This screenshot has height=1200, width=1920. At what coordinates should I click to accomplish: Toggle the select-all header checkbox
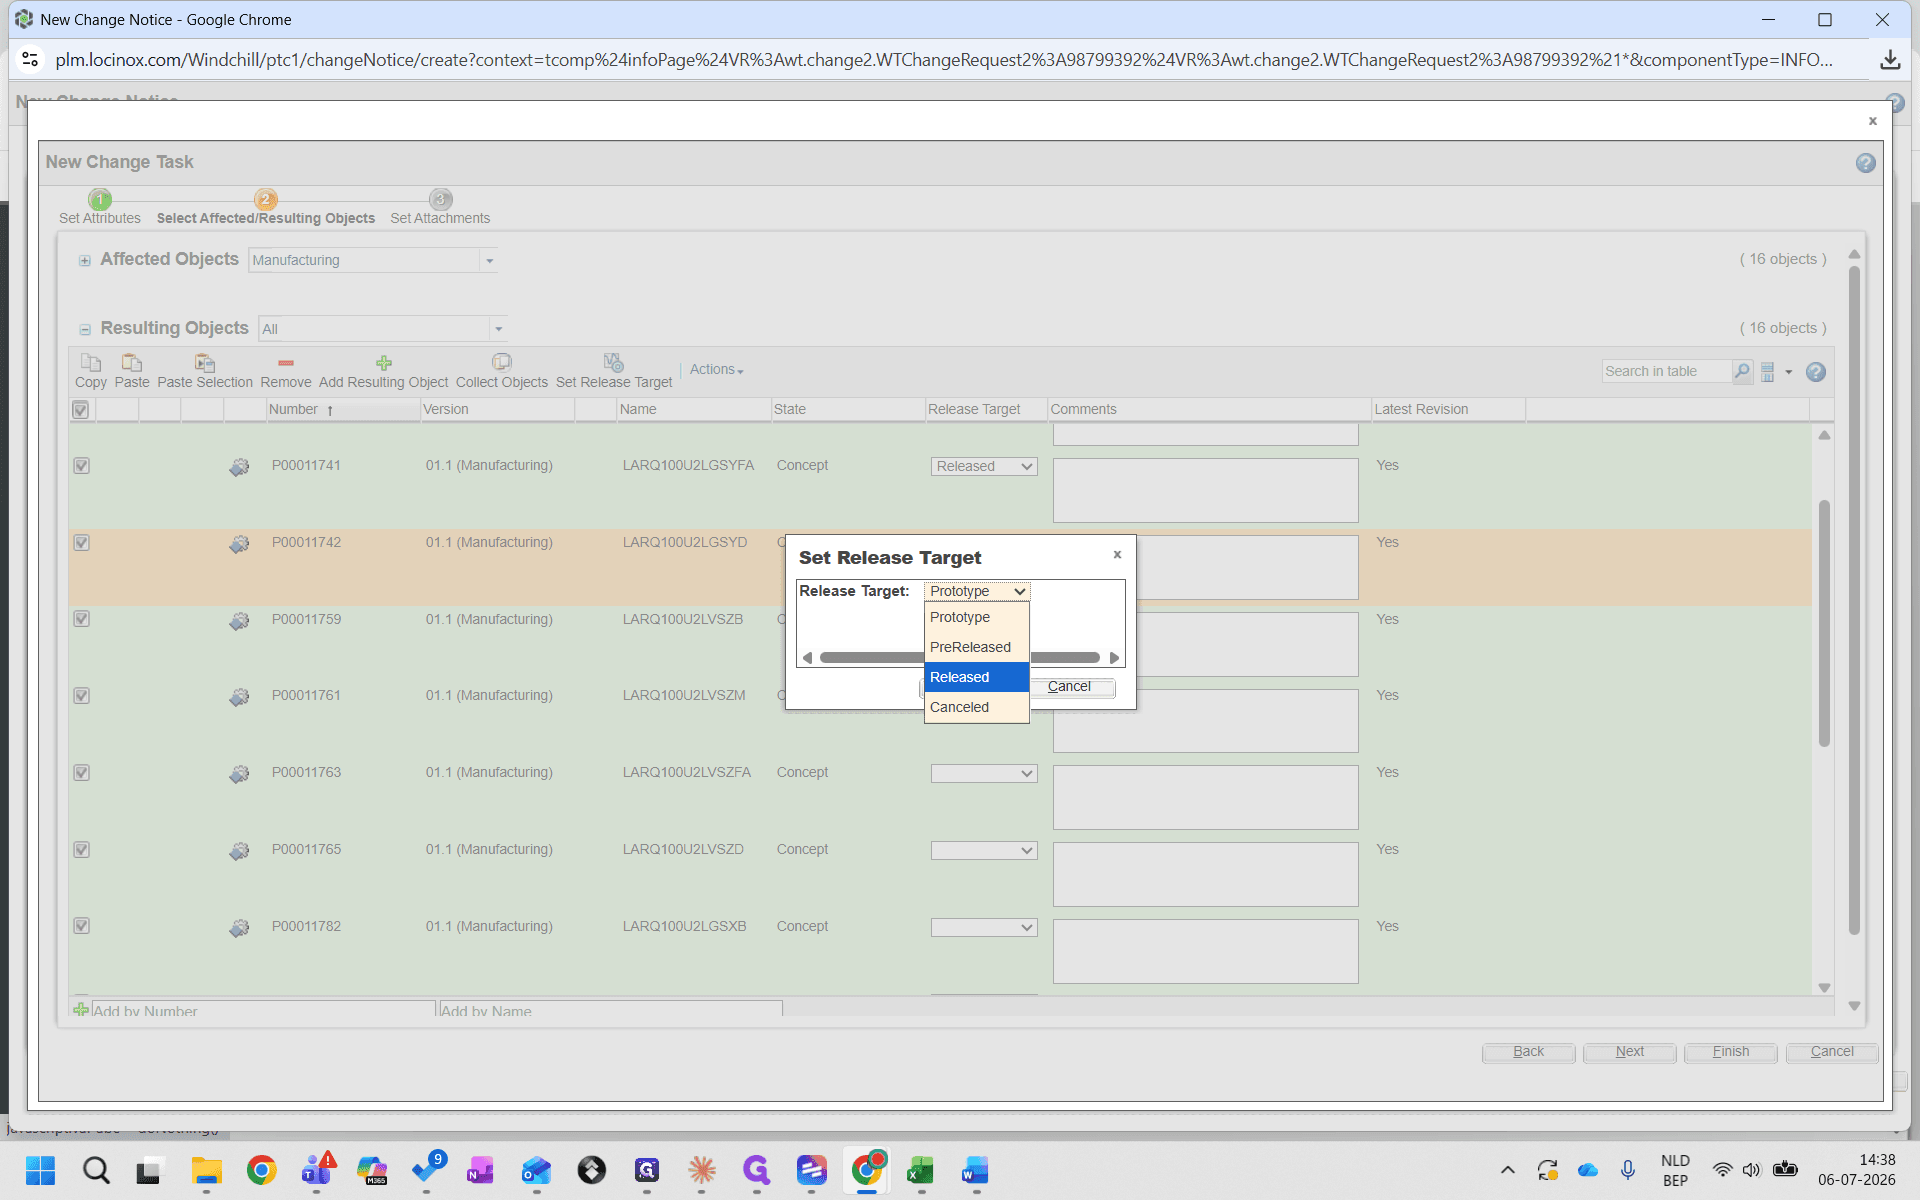pyautogui.click(x=81, y=410)
